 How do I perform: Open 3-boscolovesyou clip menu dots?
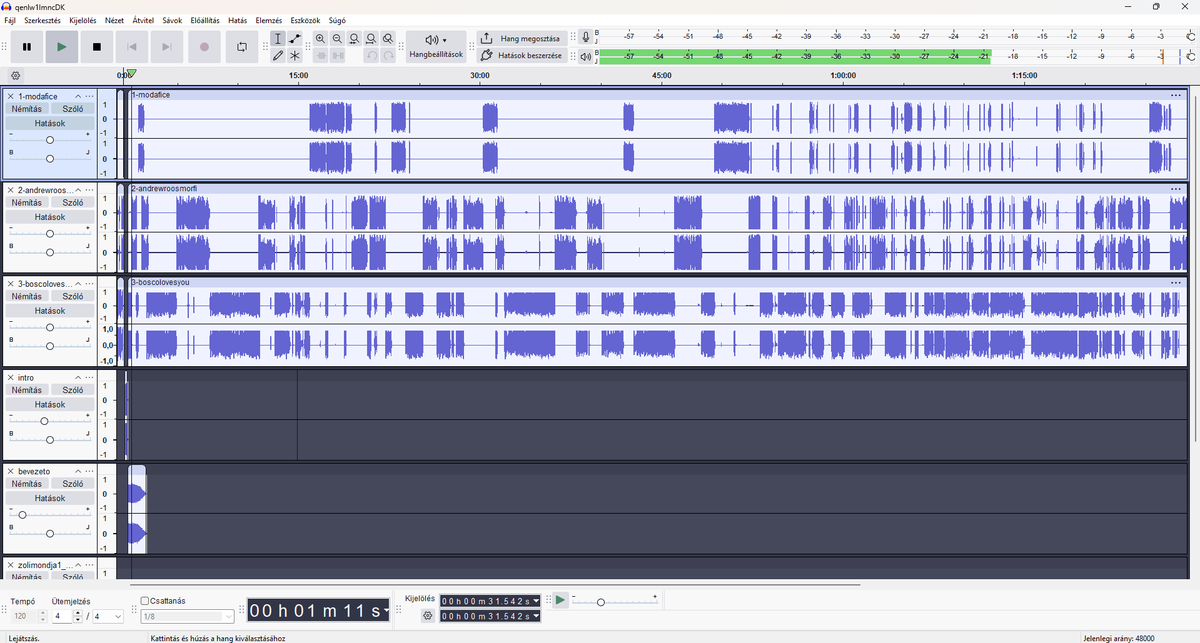coord(1176,282)
